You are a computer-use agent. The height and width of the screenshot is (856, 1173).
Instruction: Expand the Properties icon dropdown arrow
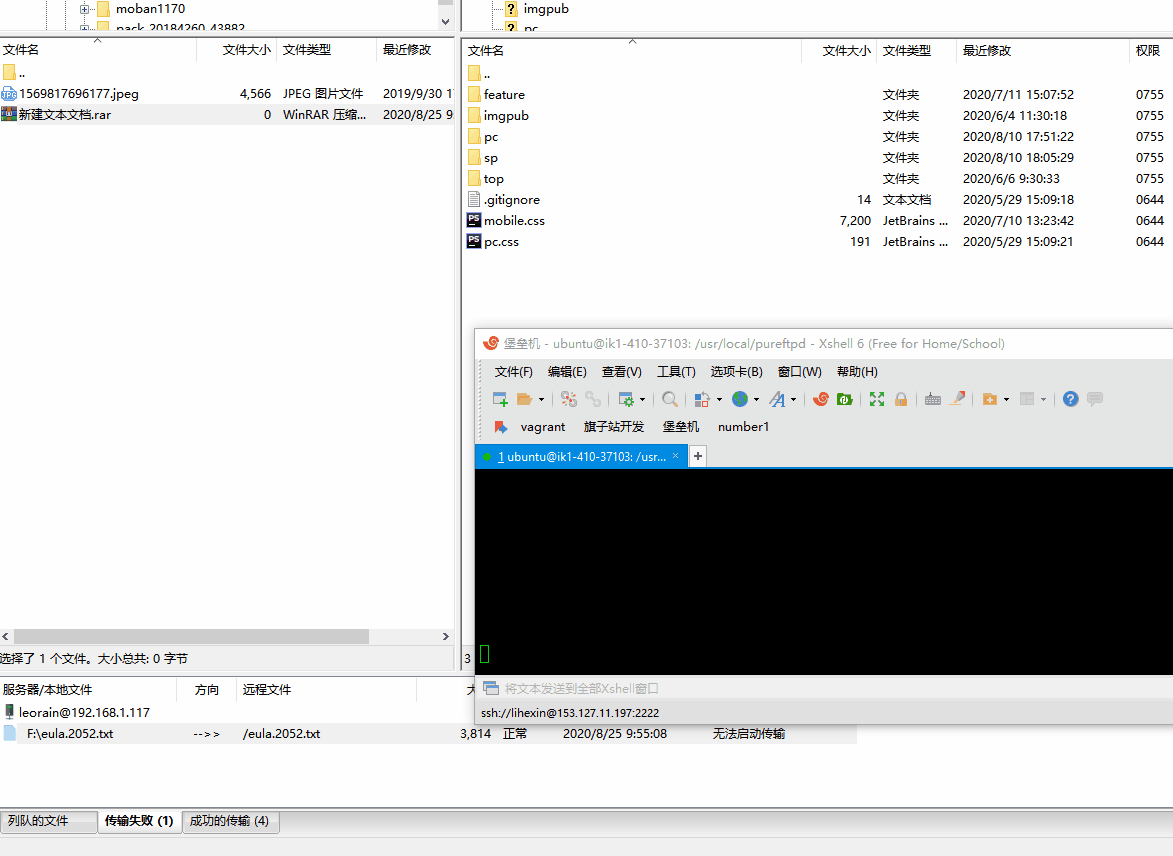tap(643, 400)
